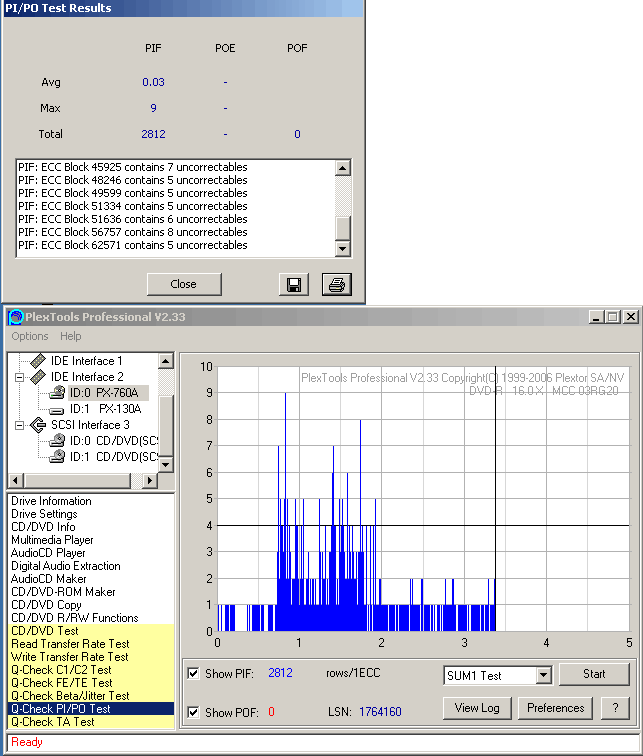Collapse the SCSI Interface 3 tree node
The image size is (643, 756).
19,425
